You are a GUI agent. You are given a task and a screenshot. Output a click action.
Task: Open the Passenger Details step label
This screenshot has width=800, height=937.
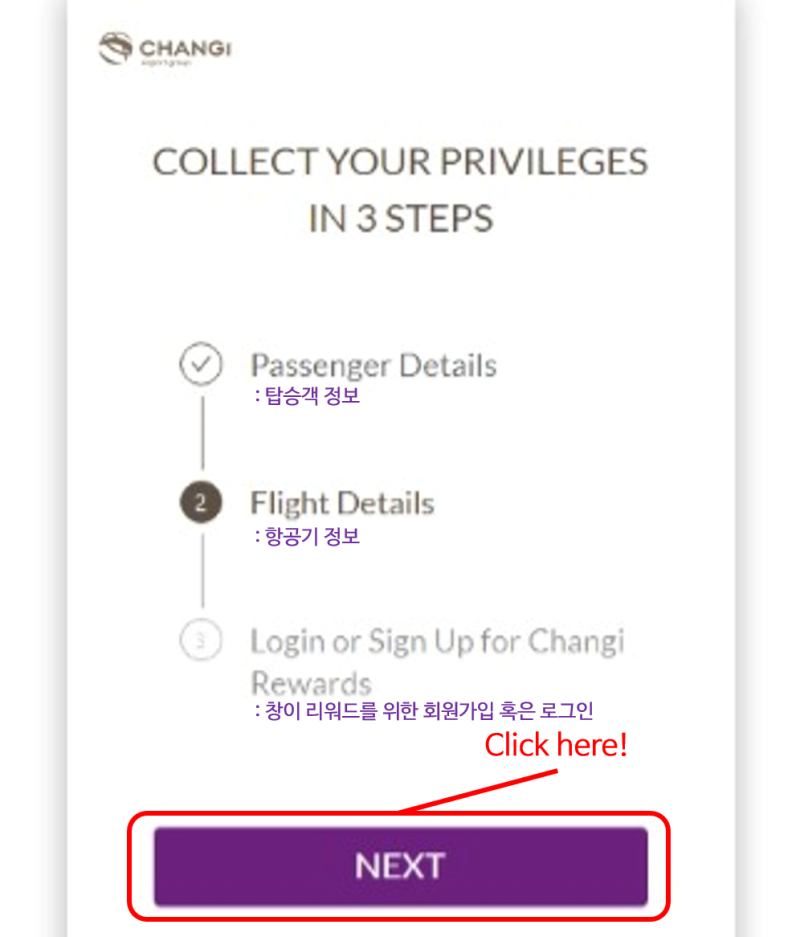coord(373,365)
